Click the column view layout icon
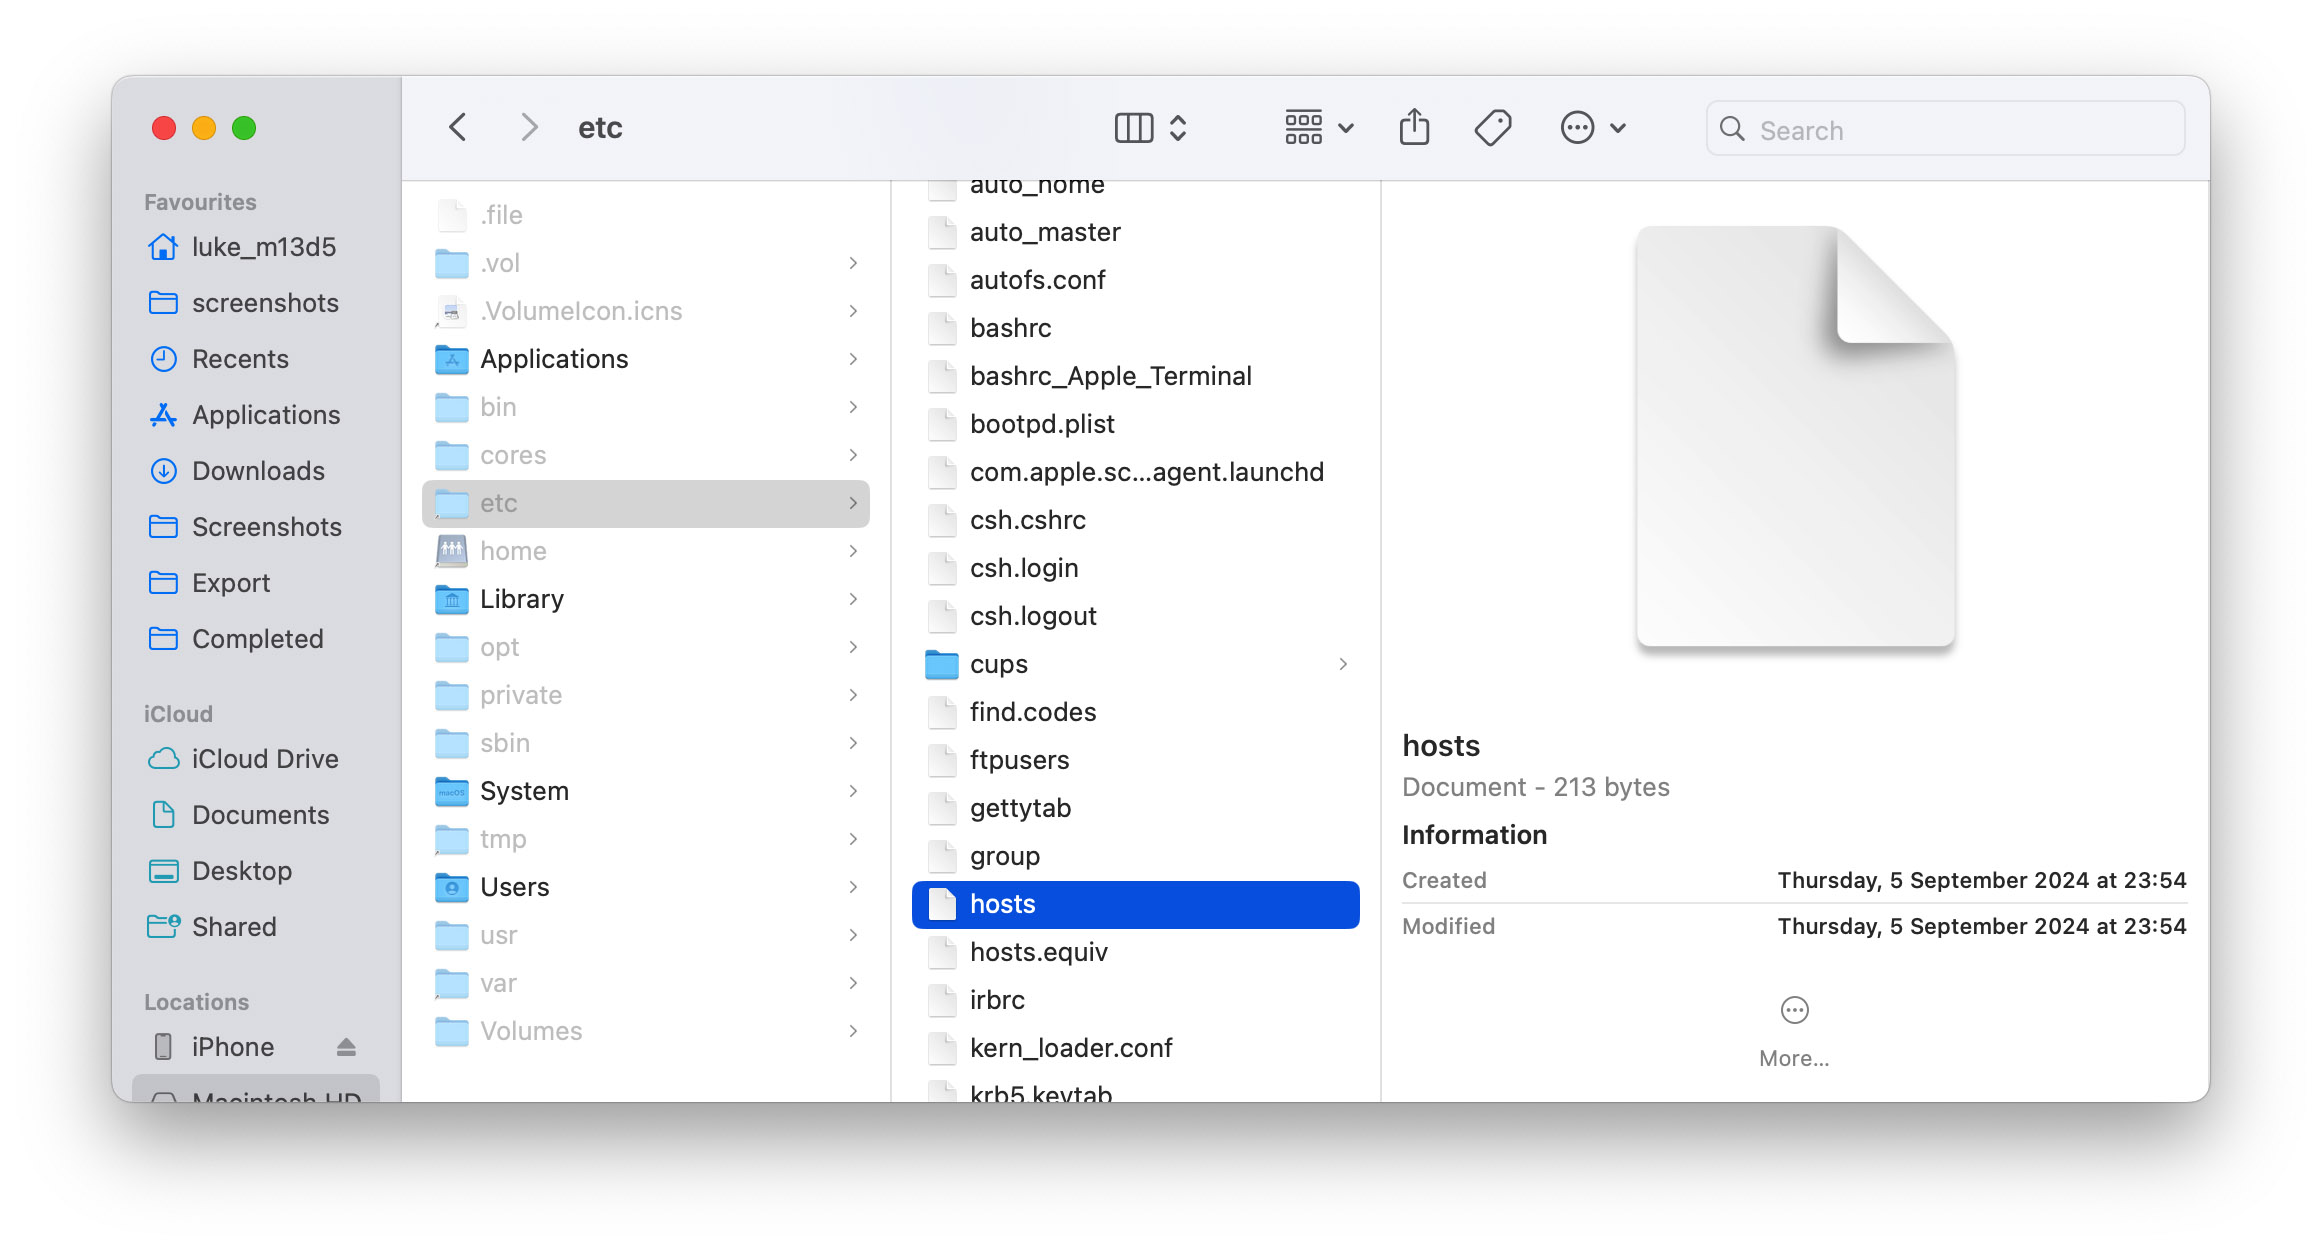 [1137, 128]
